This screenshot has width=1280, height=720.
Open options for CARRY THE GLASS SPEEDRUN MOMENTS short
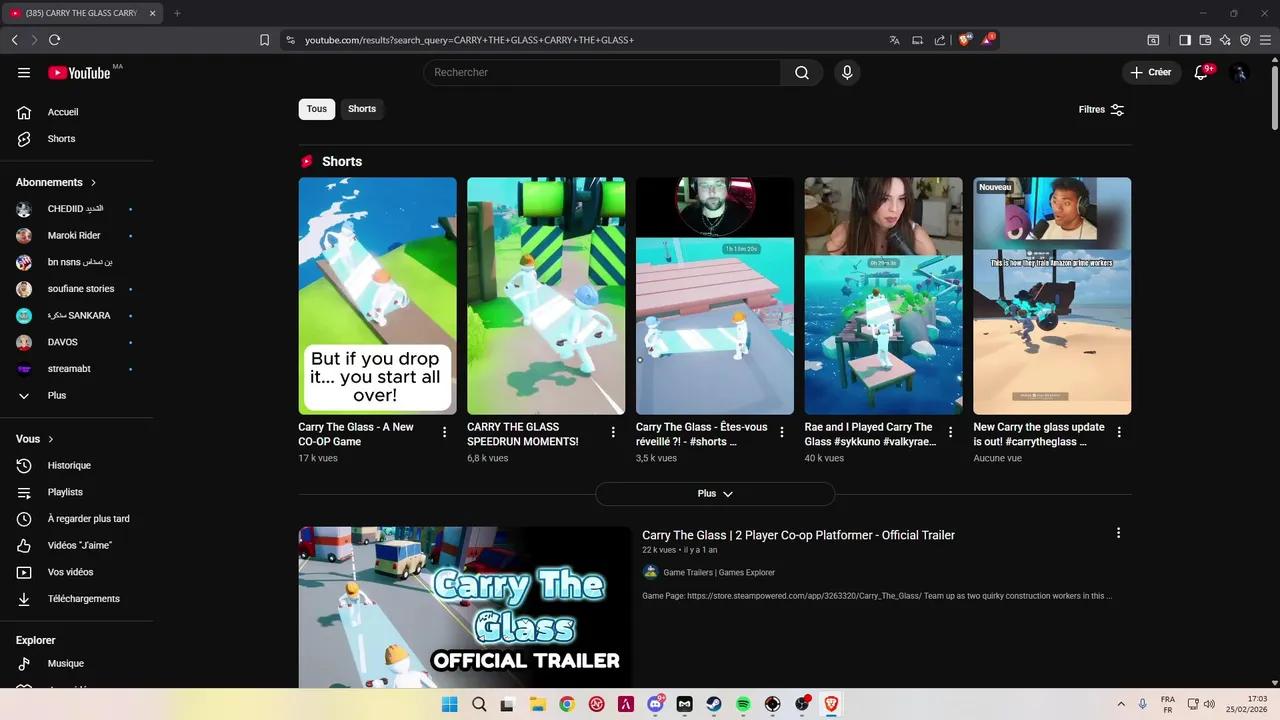coord(613,432)
